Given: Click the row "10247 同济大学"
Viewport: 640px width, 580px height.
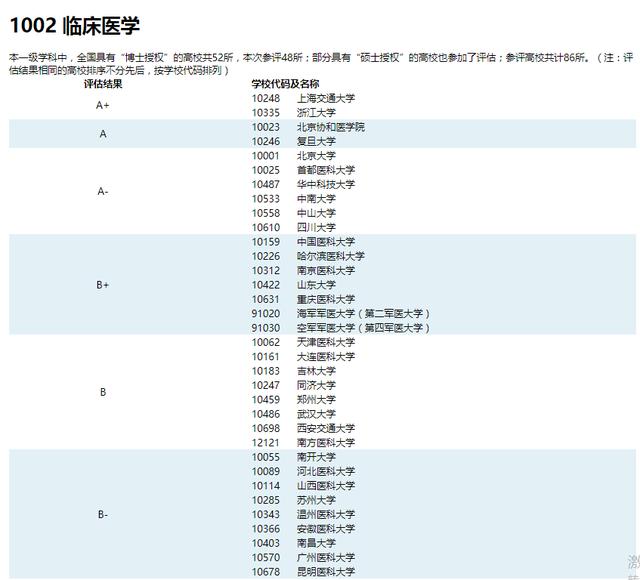Looking at the screenshot, I should click(x=294, y=385).
